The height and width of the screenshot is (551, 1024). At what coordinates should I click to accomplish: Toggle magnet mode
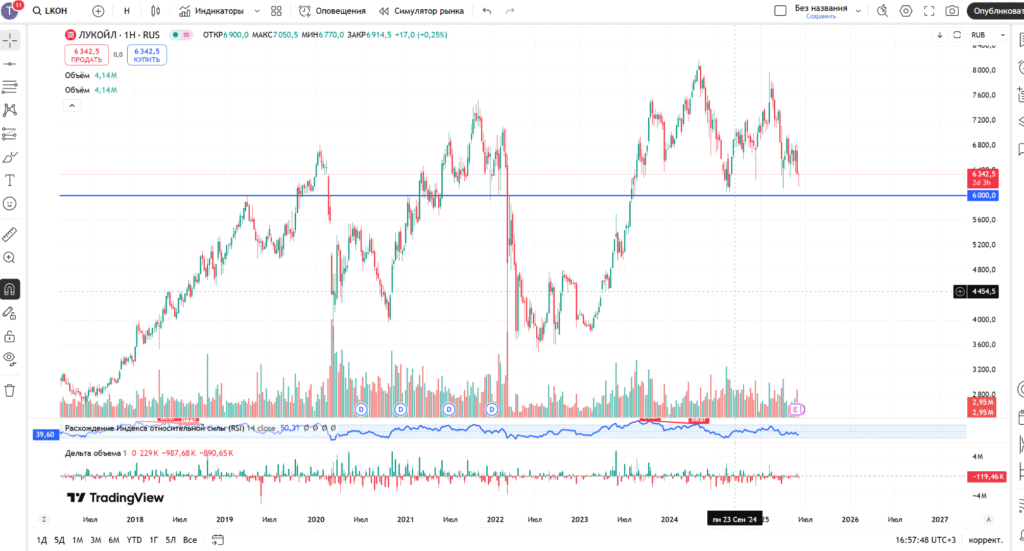[10, 289]
